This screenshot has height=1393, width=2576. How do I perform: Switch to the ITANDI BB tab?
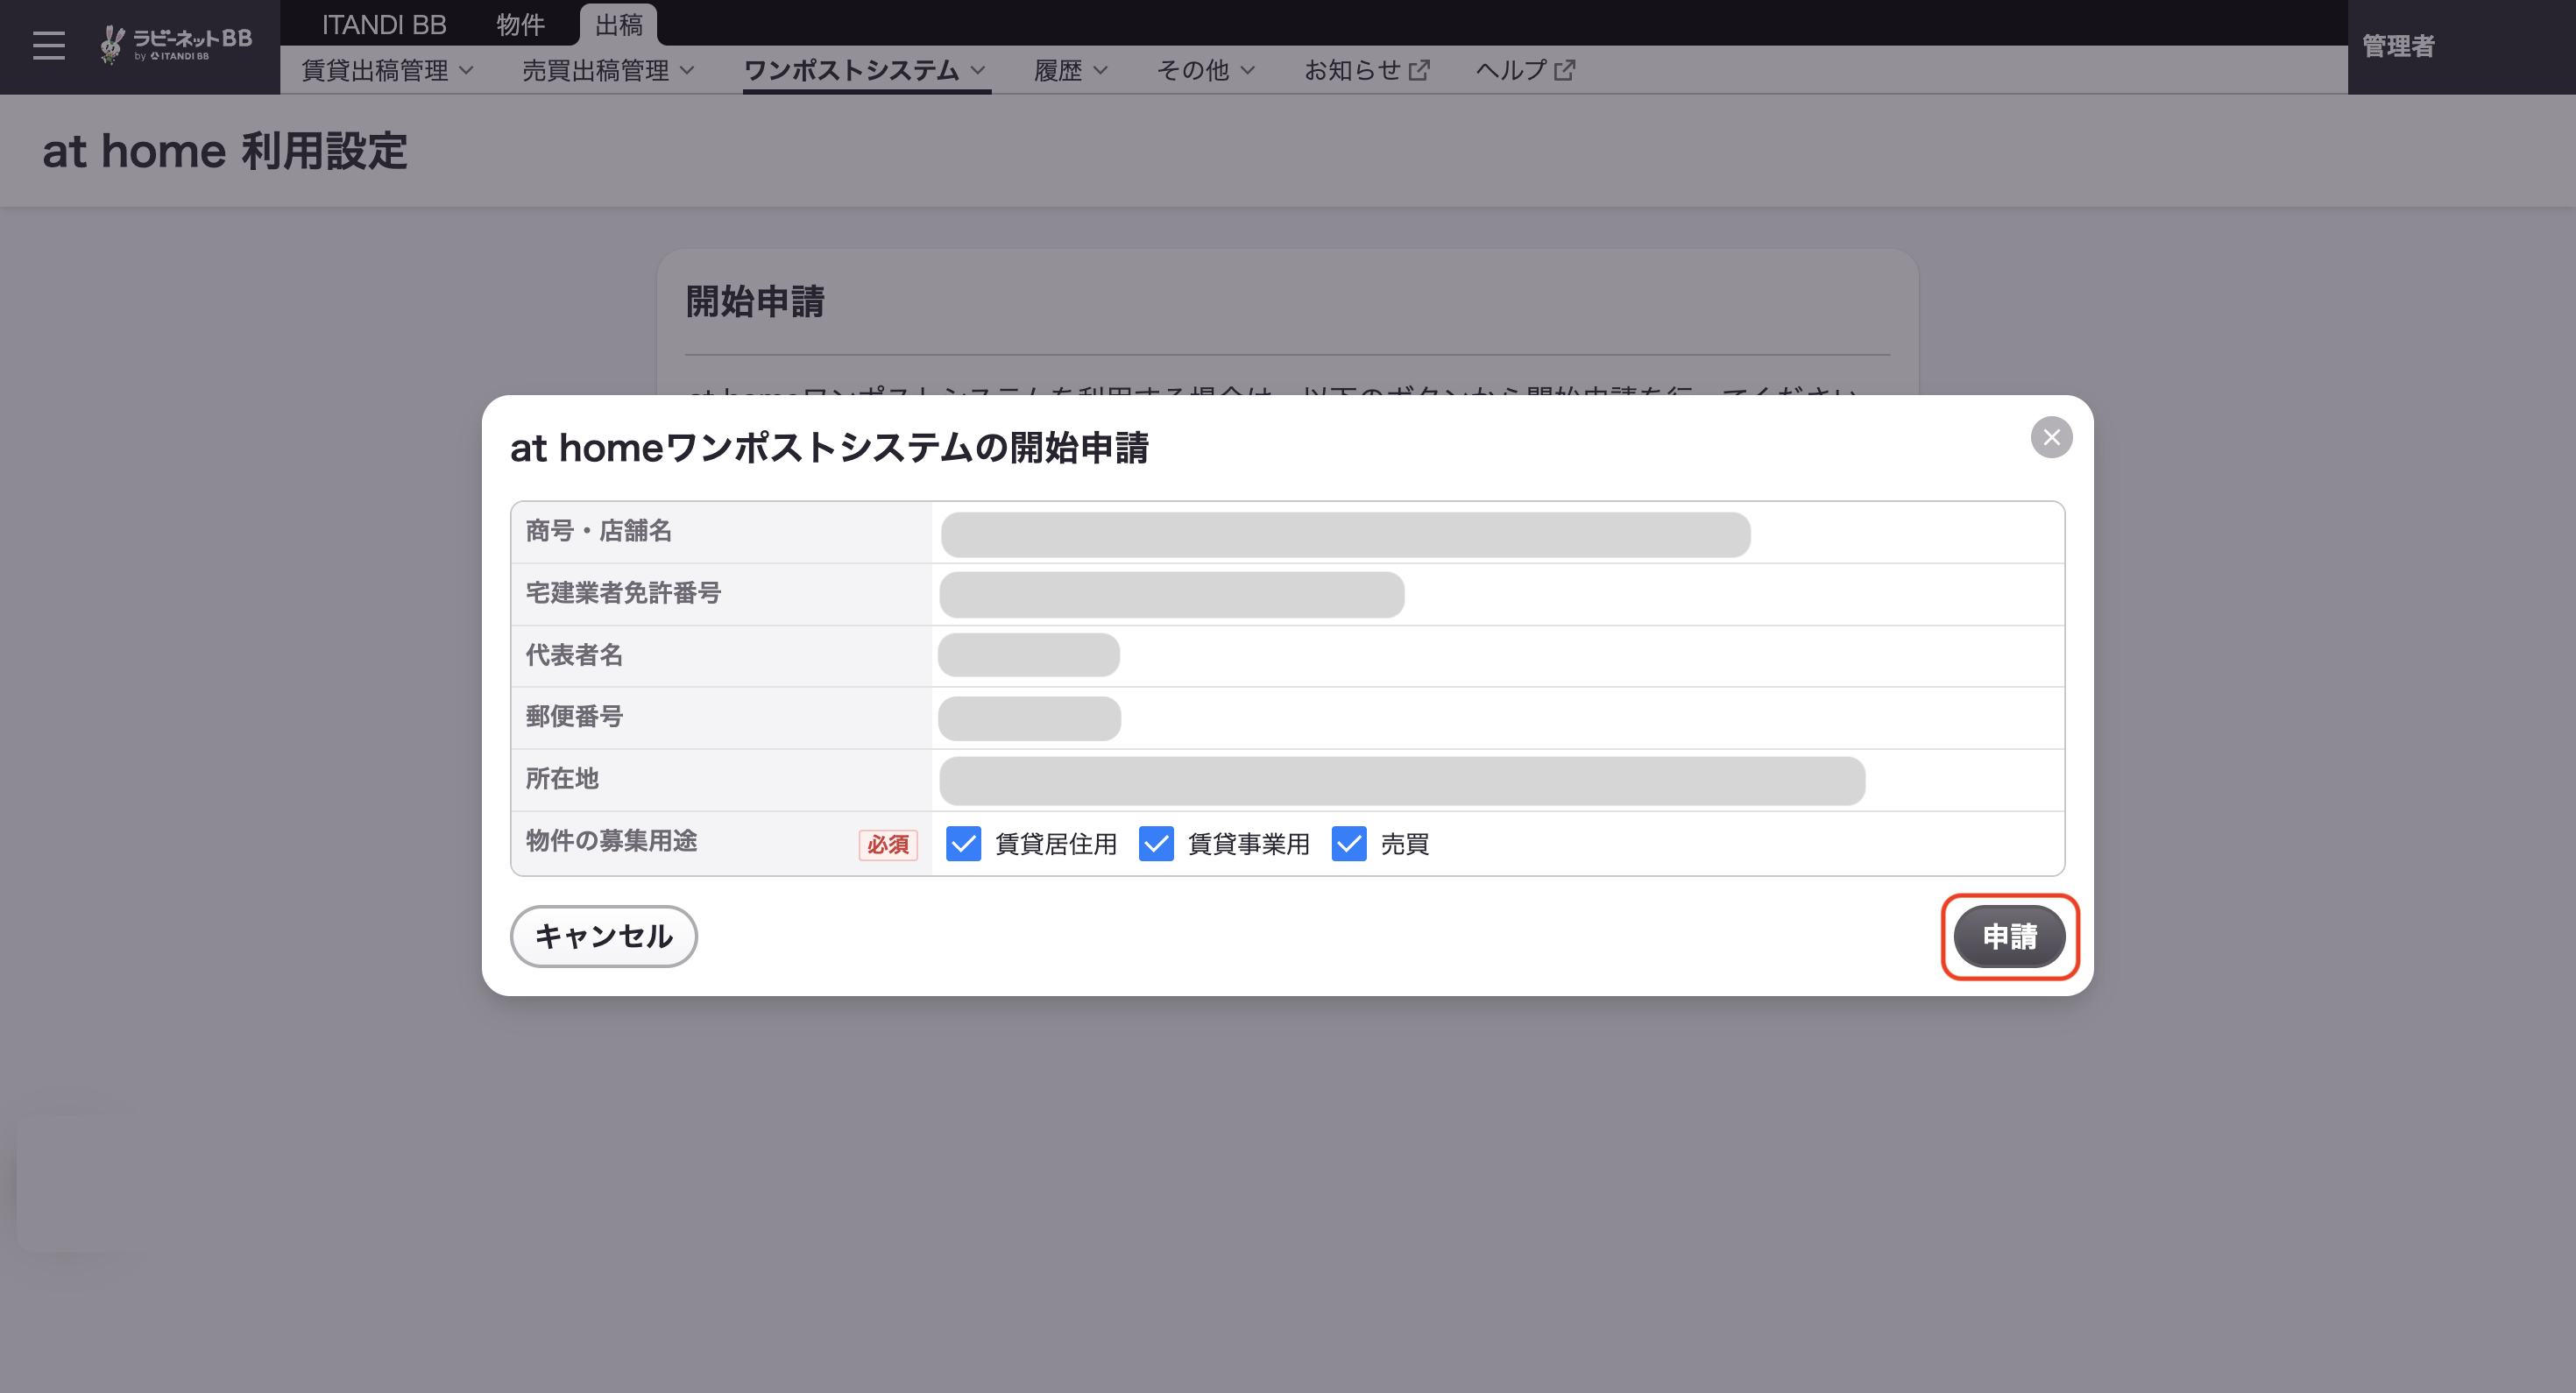click(384, 24)
